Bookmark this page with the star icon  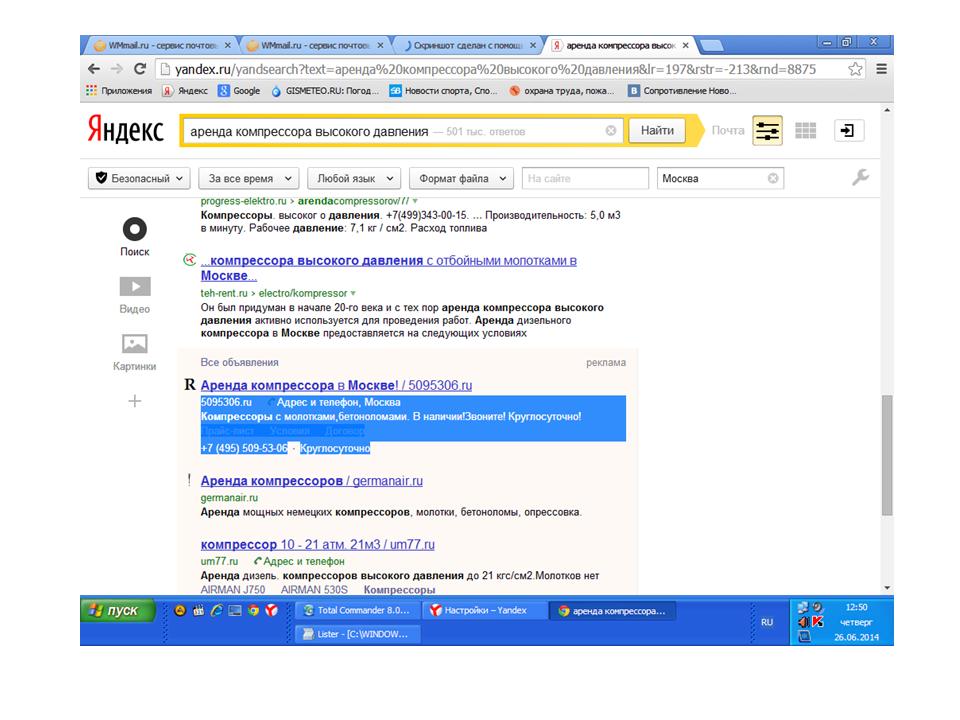click(x=855, y=69)
